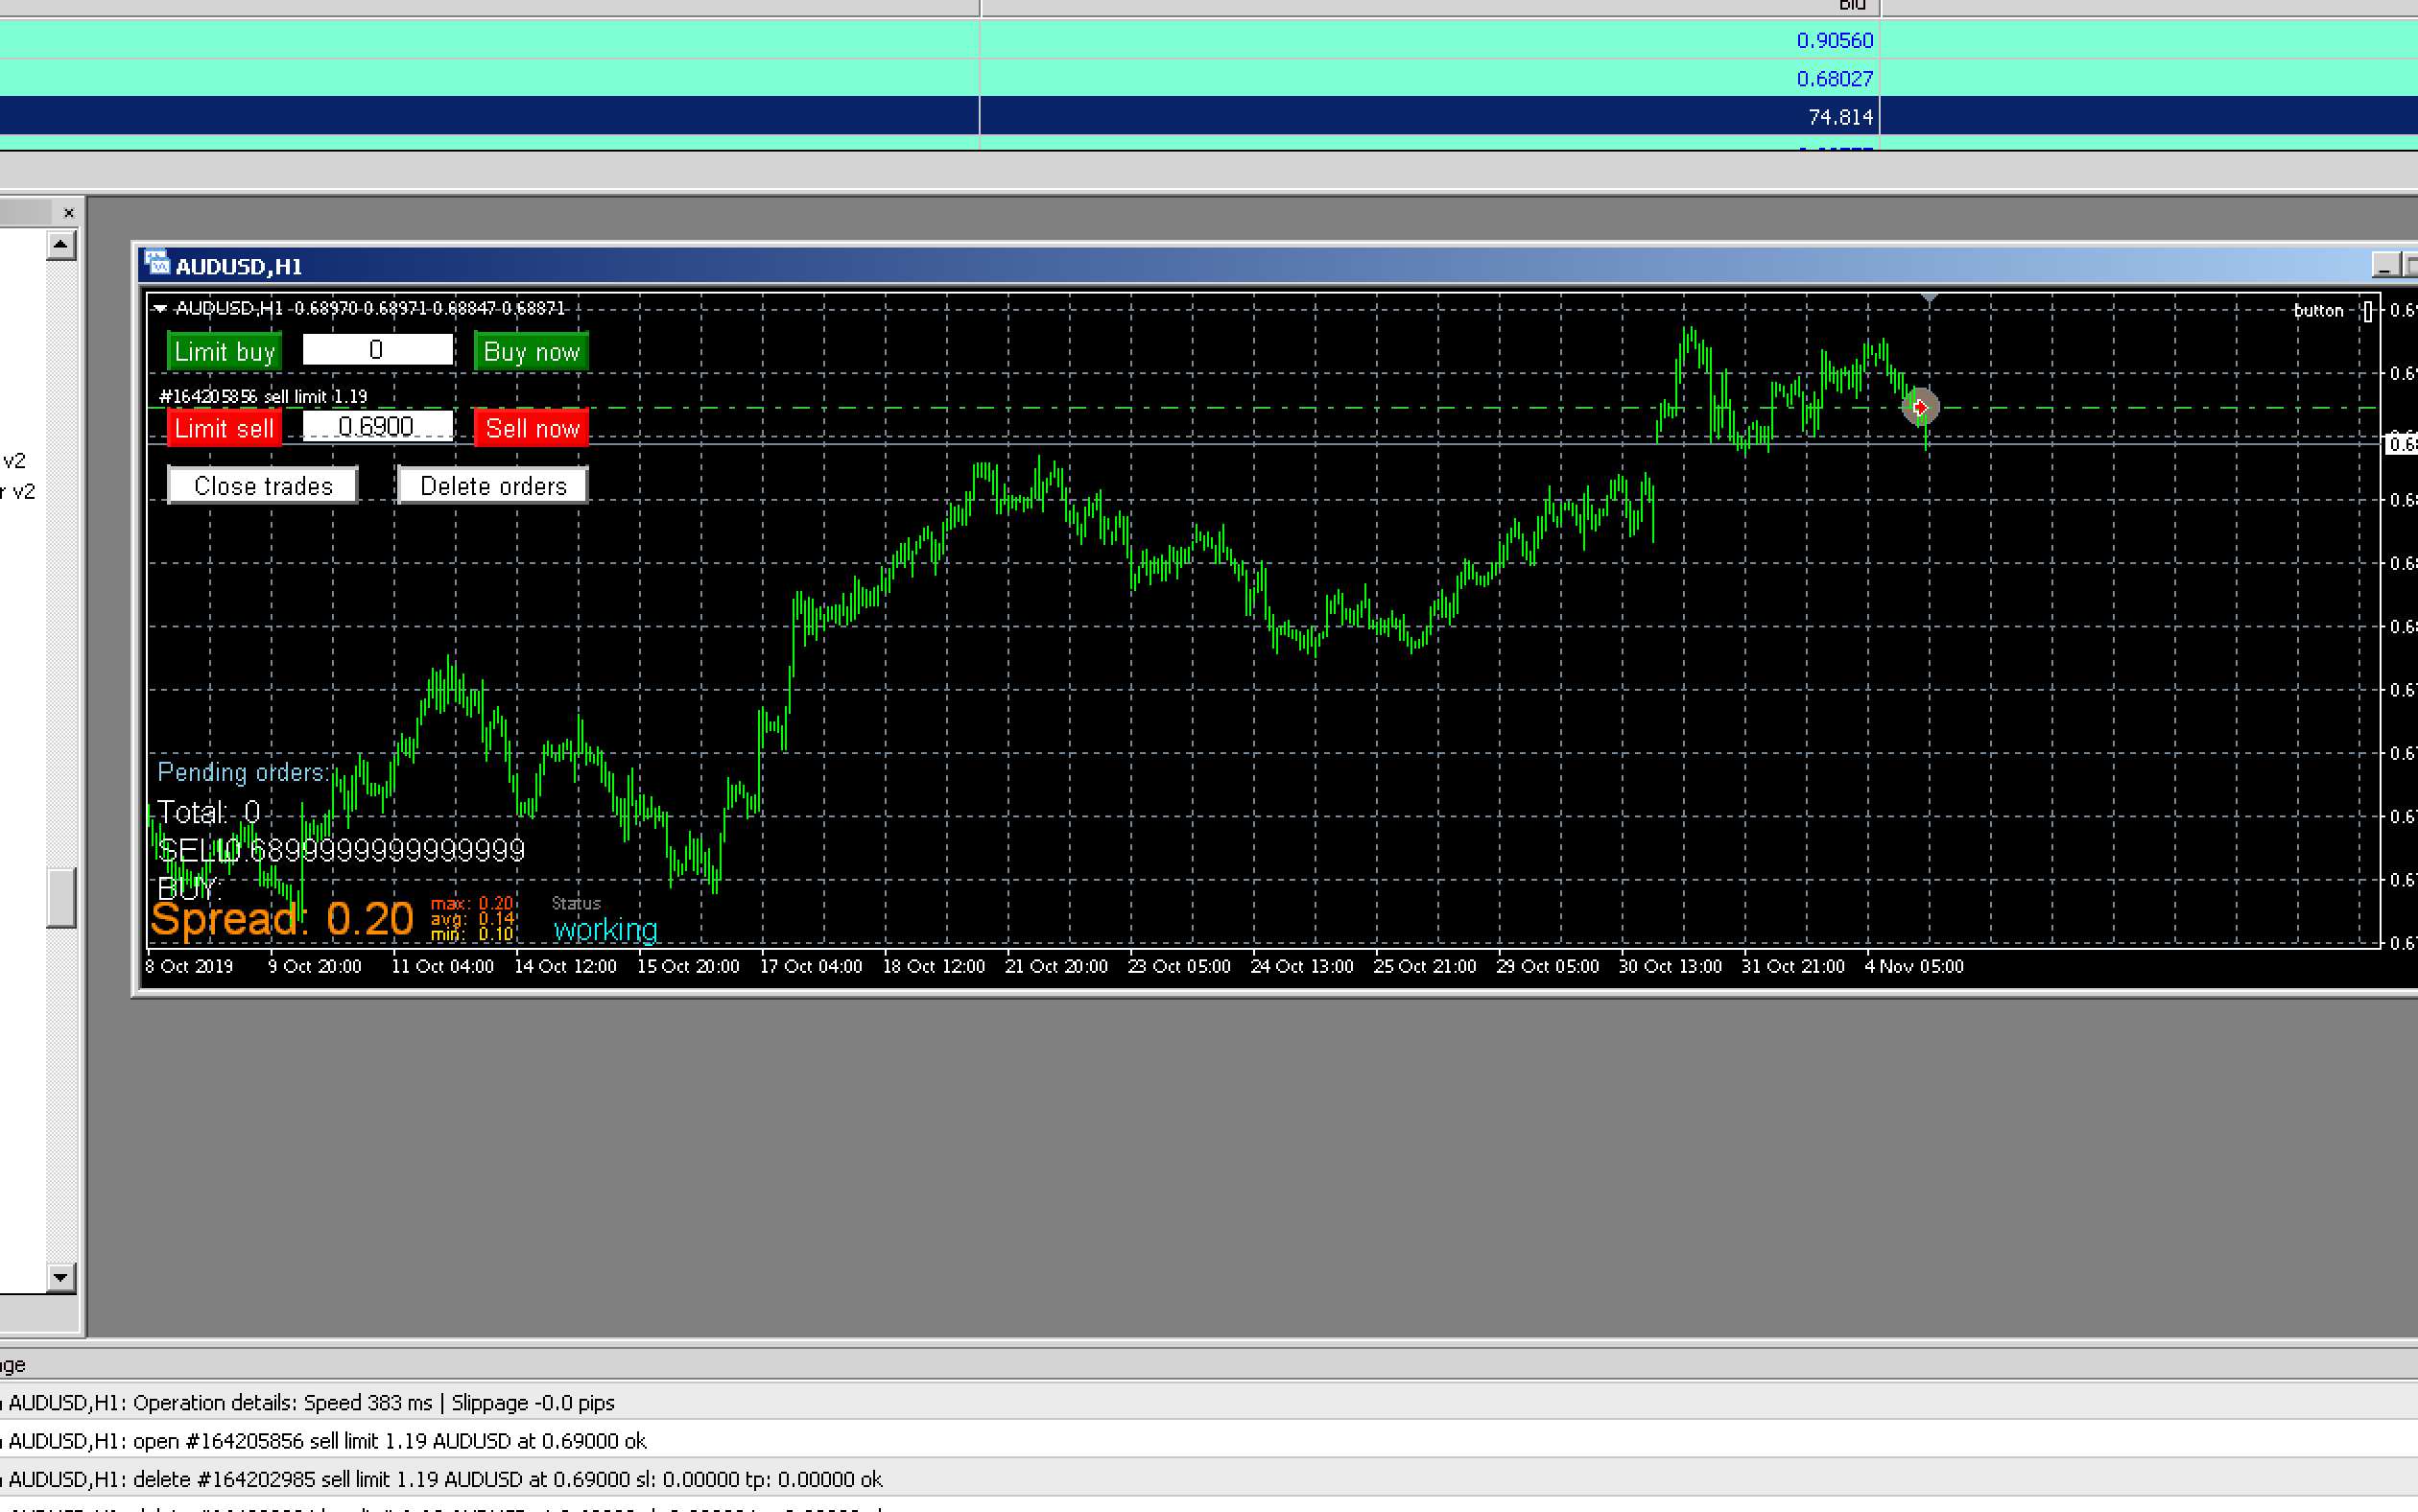This screenshot has height=1512, width=2418.
Task: Click the 'button' label at chart top right
Action: [x=2318, y=310]
